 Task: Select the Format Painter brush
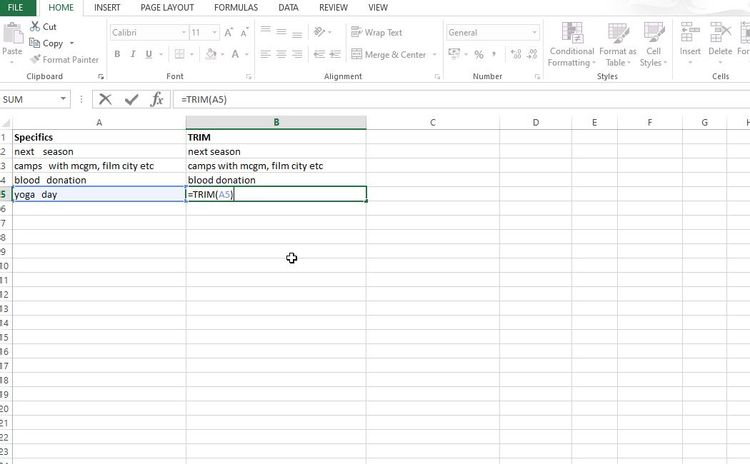click(x=35, y=59)
